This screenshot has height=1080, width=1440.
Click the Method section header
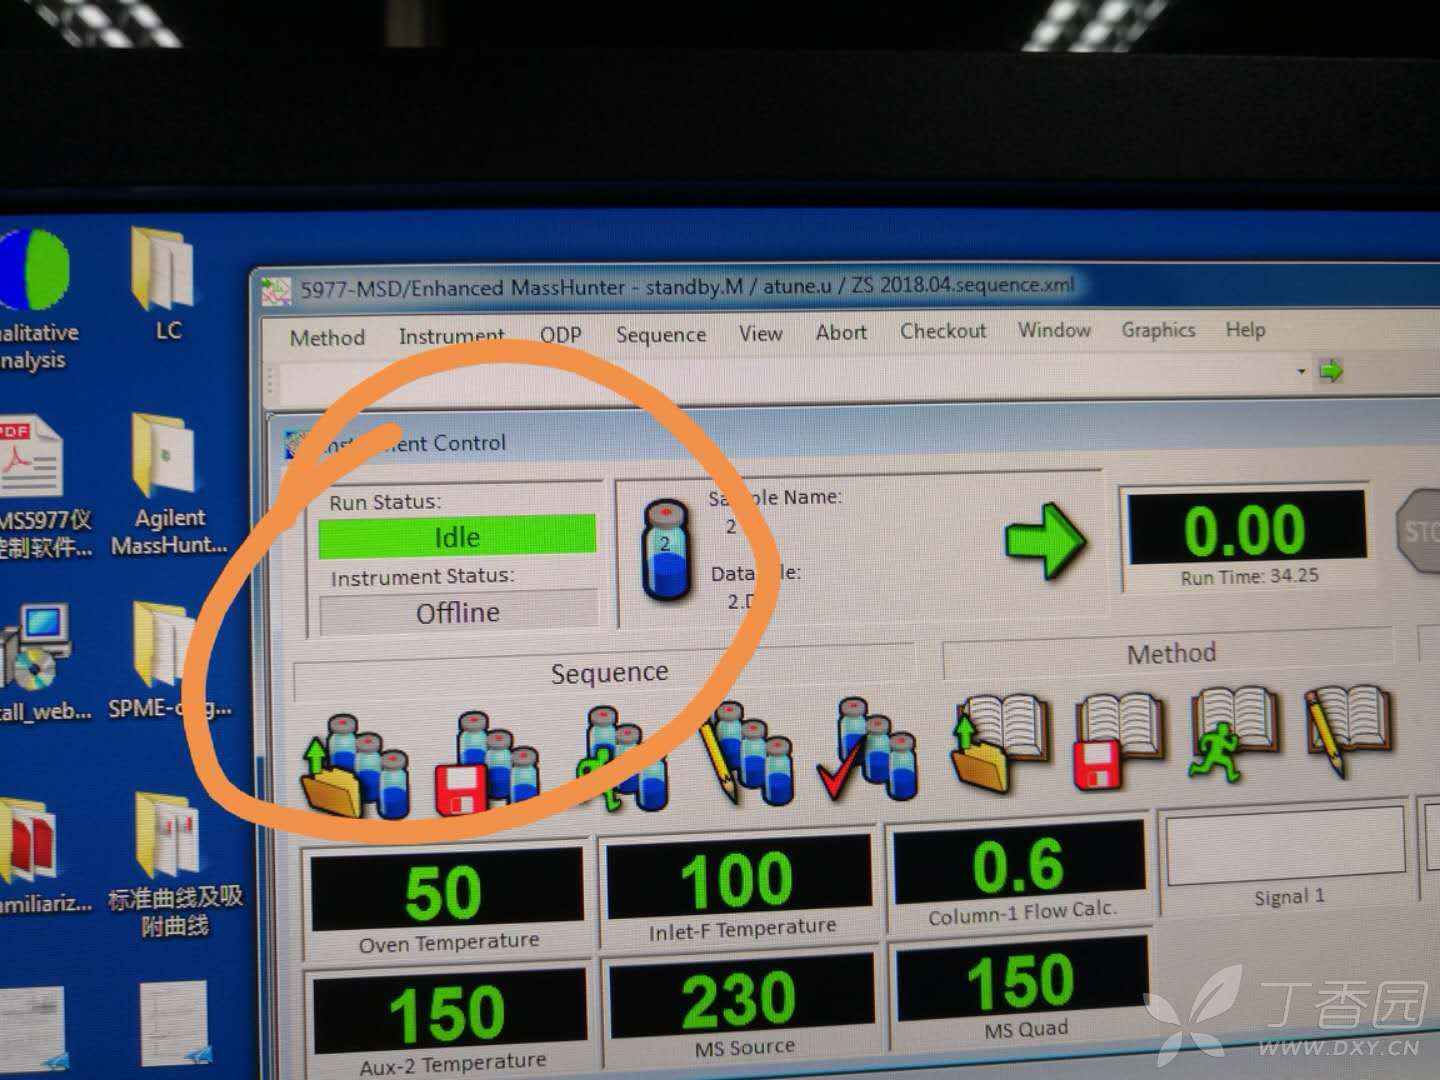[1171, 654]
